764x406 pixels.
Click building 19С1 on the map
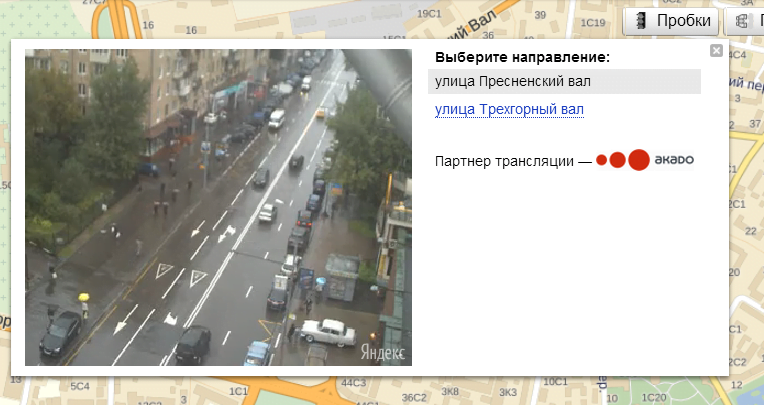click(429, 12)
